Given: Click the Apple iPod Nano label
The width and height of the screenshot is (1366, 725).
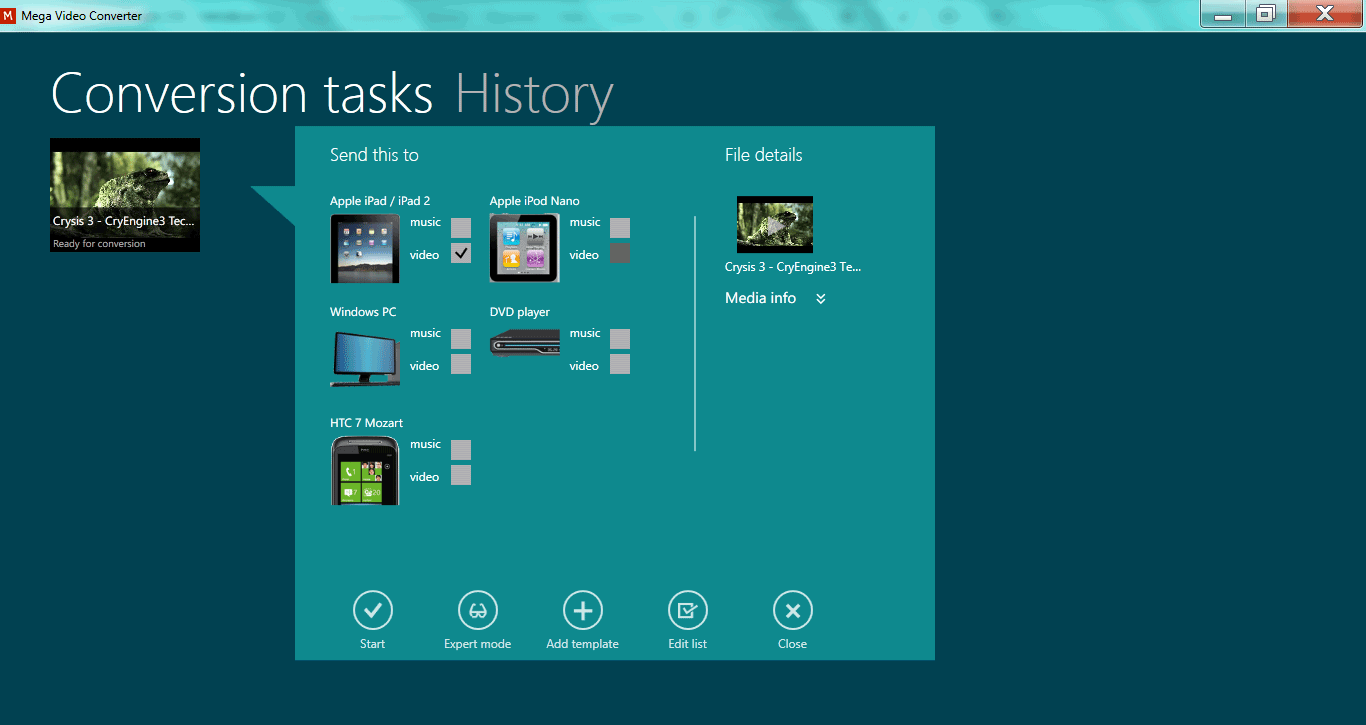Looking at the screenshot, I should [x=535, y=201].
